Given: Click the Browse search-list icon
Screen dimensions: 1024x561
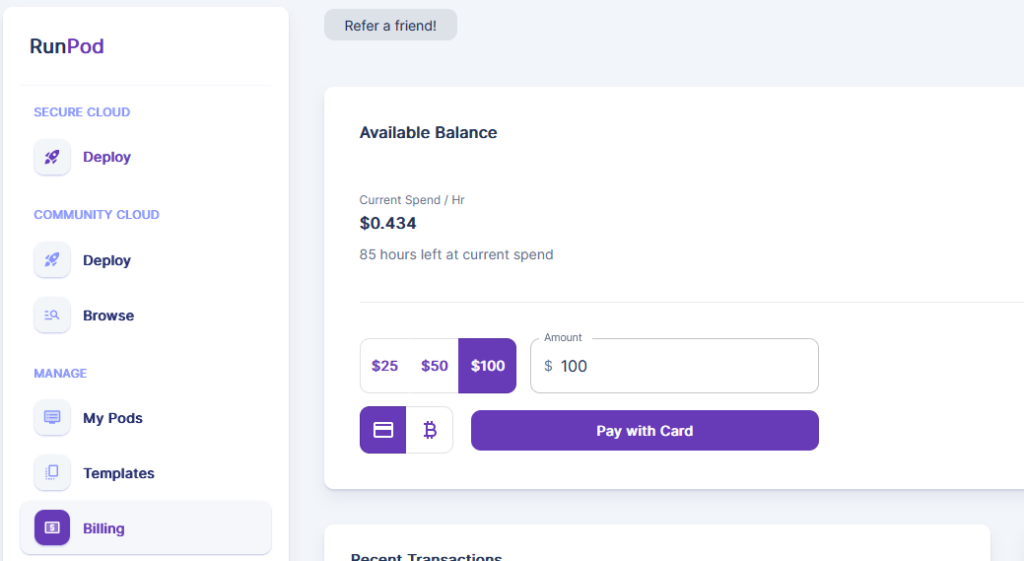Looking at the screenshot, I should tap(52, 315).
